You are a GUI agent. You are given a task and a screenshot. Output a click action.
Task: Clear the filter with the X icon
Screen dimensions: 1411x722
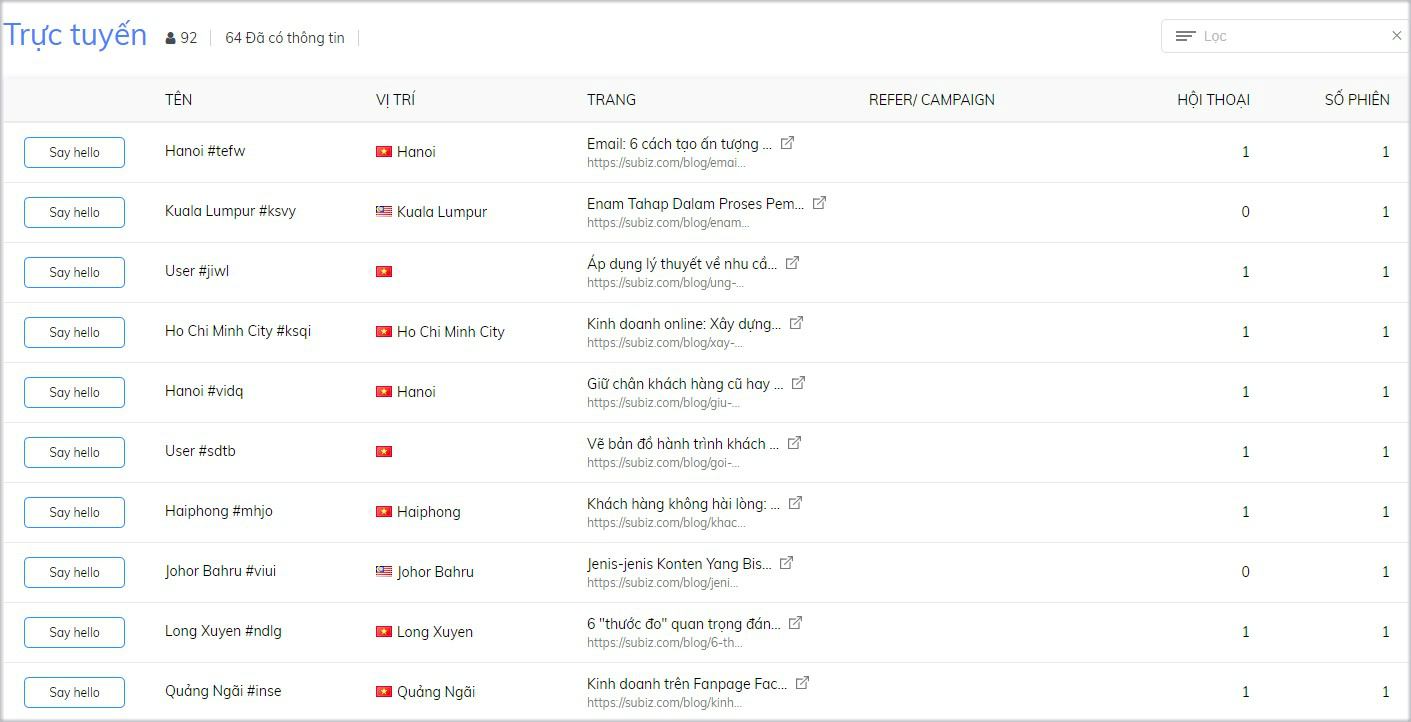pyautogui.click(x=1396, y=36)
